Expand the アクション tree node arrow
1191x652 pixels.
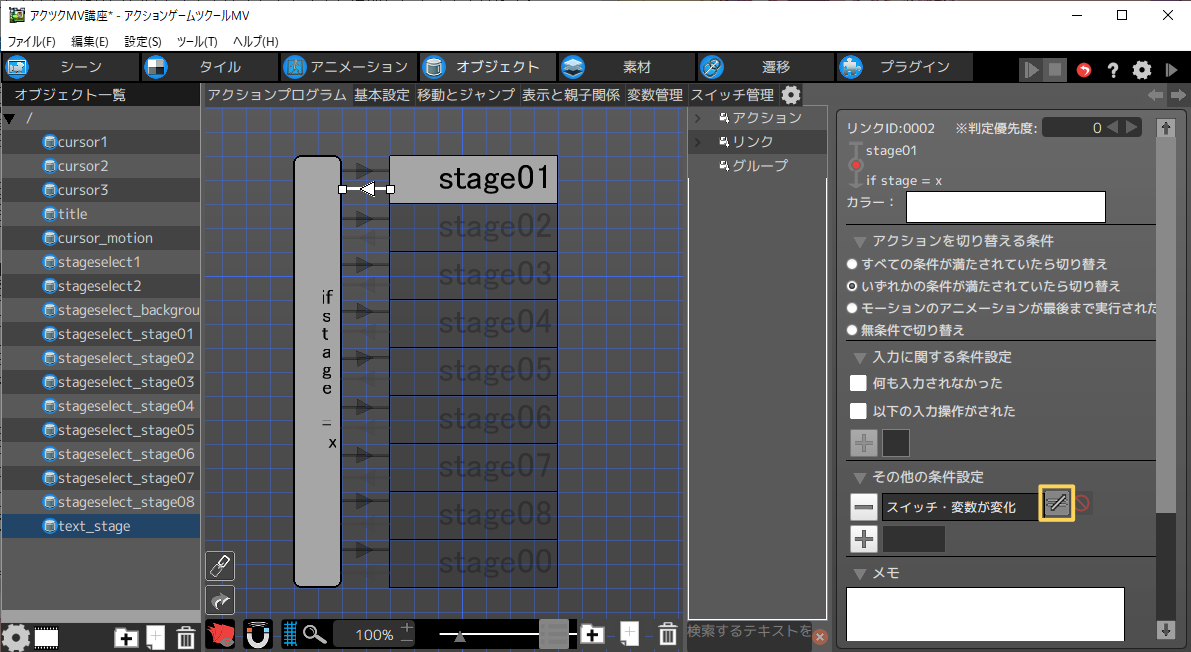coord(698,118)
